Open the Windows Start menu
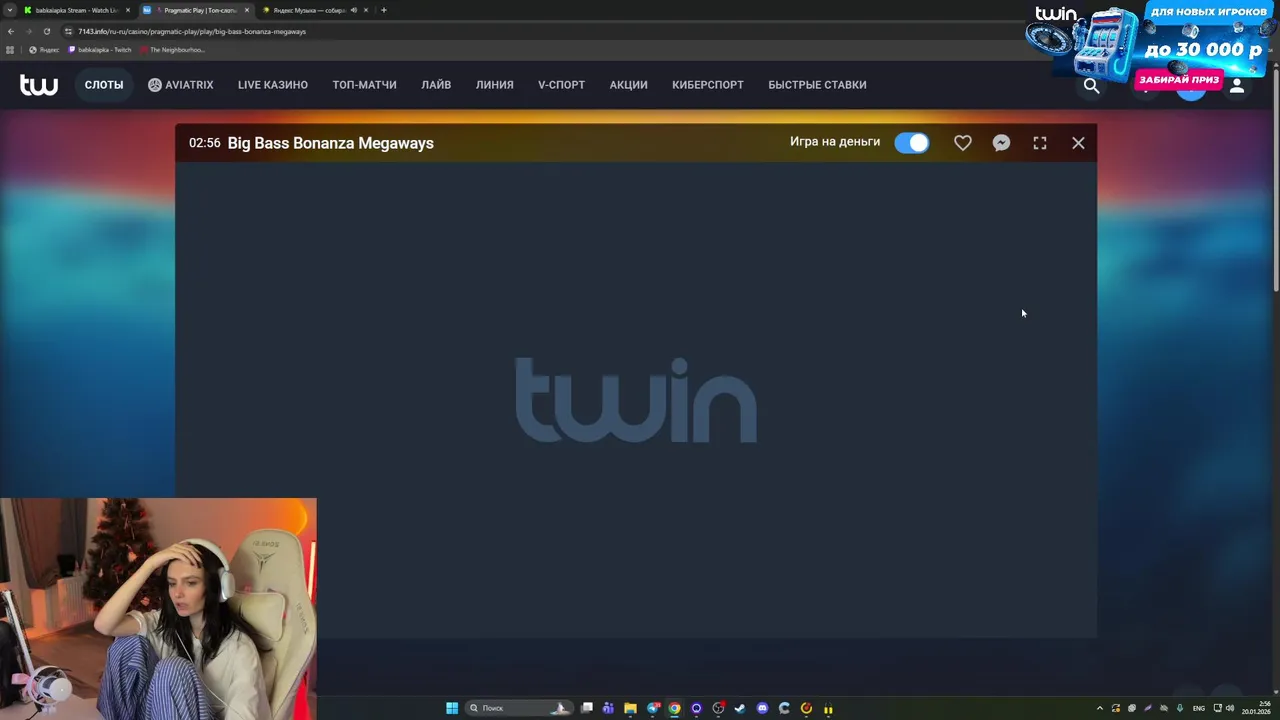 click(x=452, y=708)
